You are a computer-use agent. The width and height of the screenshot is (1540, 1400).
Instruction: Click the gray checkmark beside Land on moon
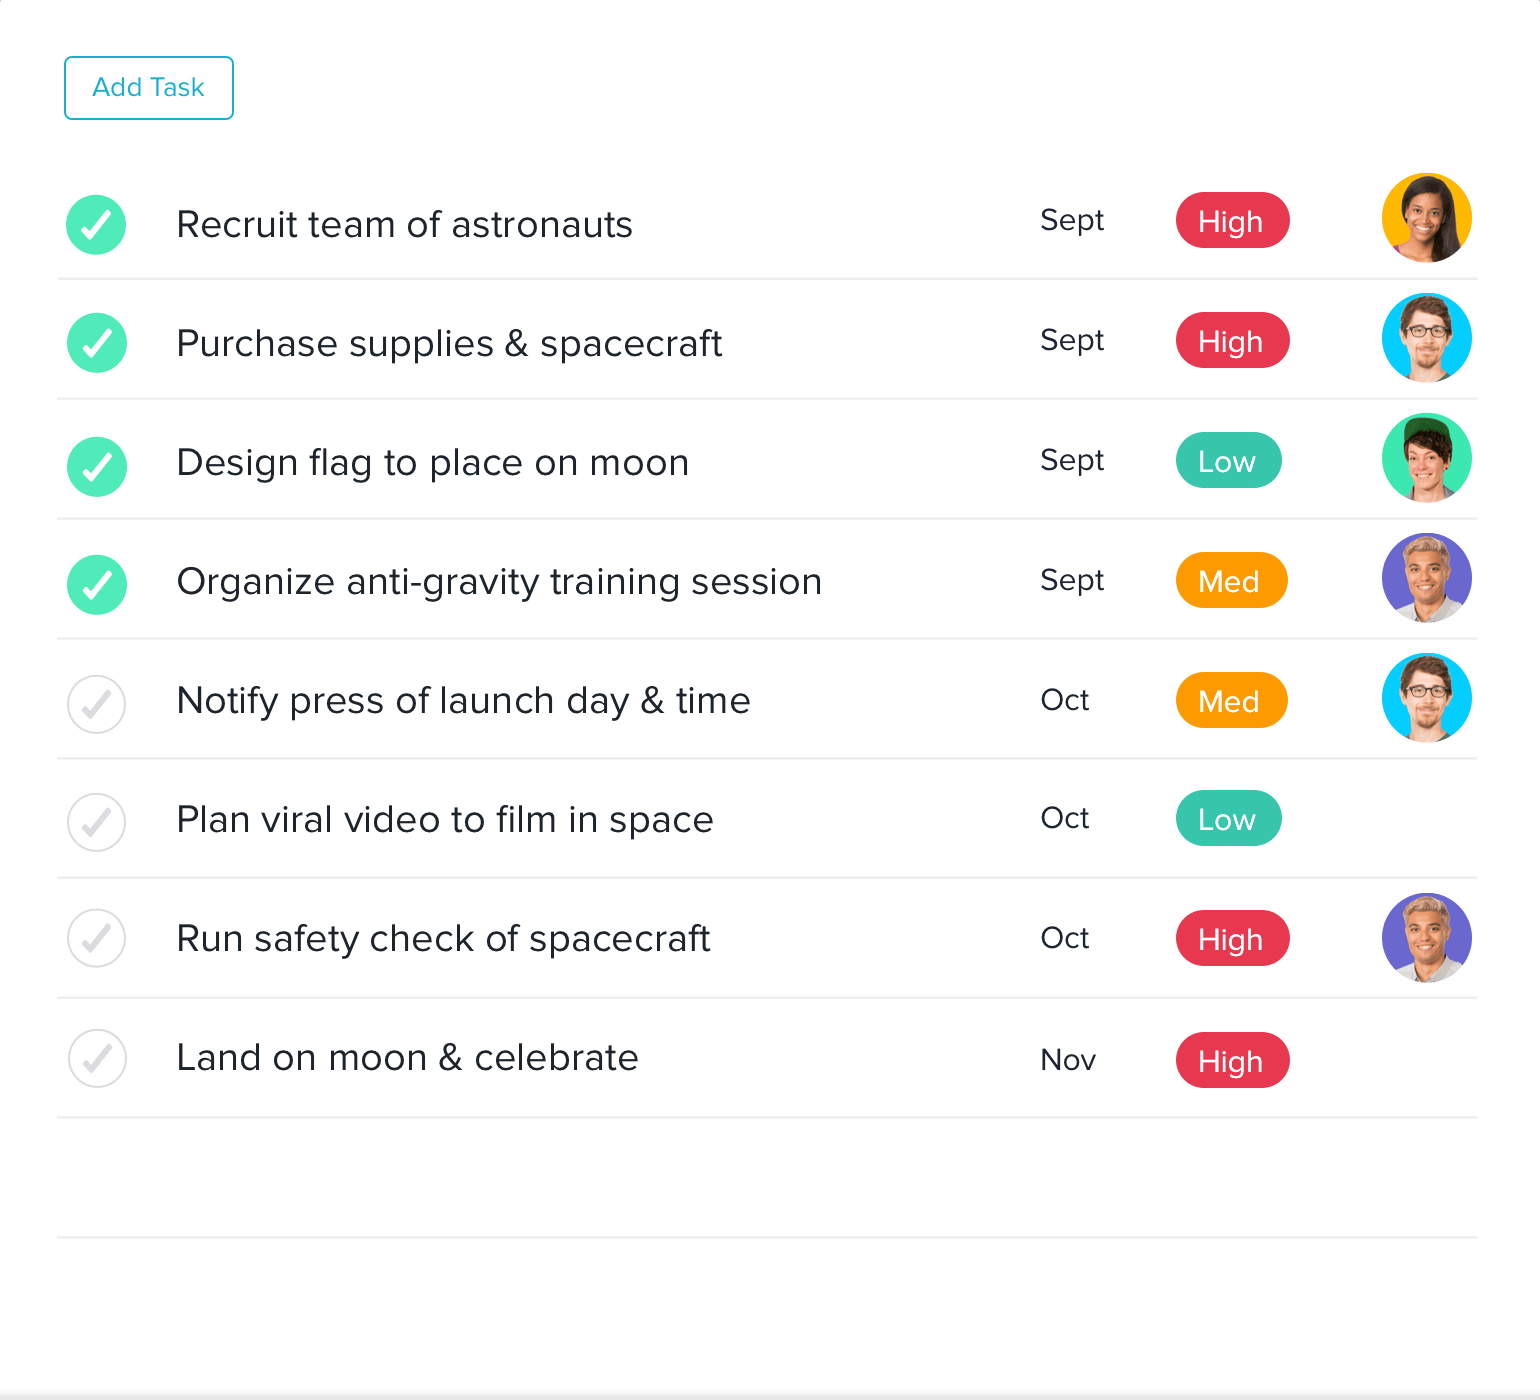point(96,1058)
